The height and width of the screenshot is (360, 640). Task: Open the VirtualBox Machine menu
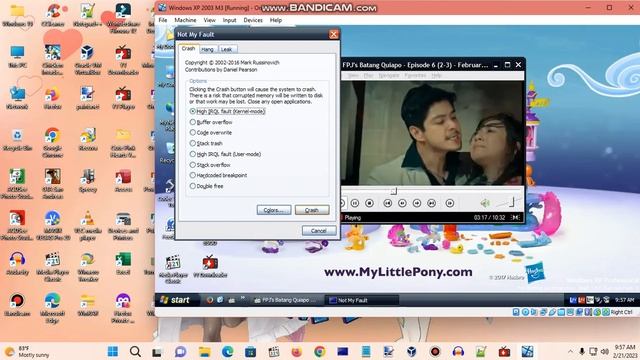tap(185, 20)
